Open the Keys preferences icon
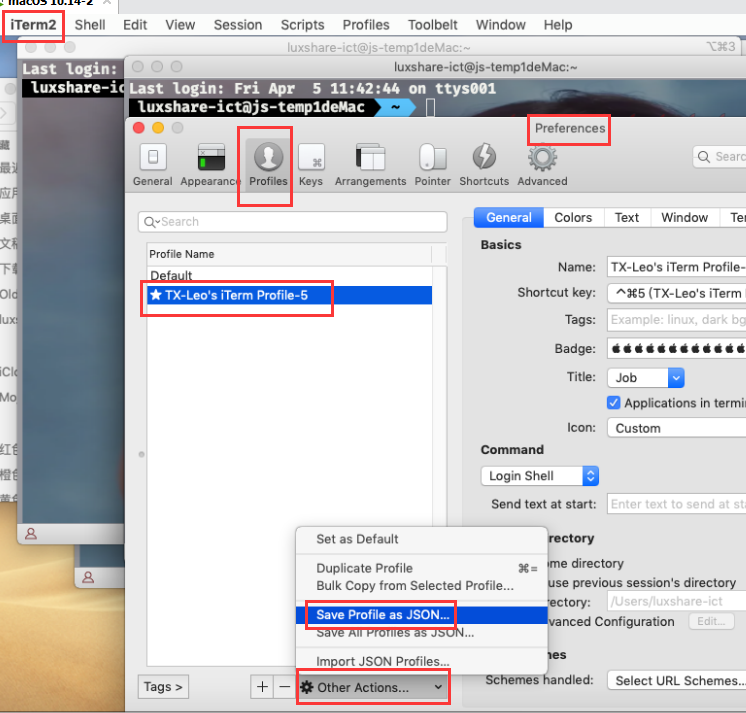 311,165
